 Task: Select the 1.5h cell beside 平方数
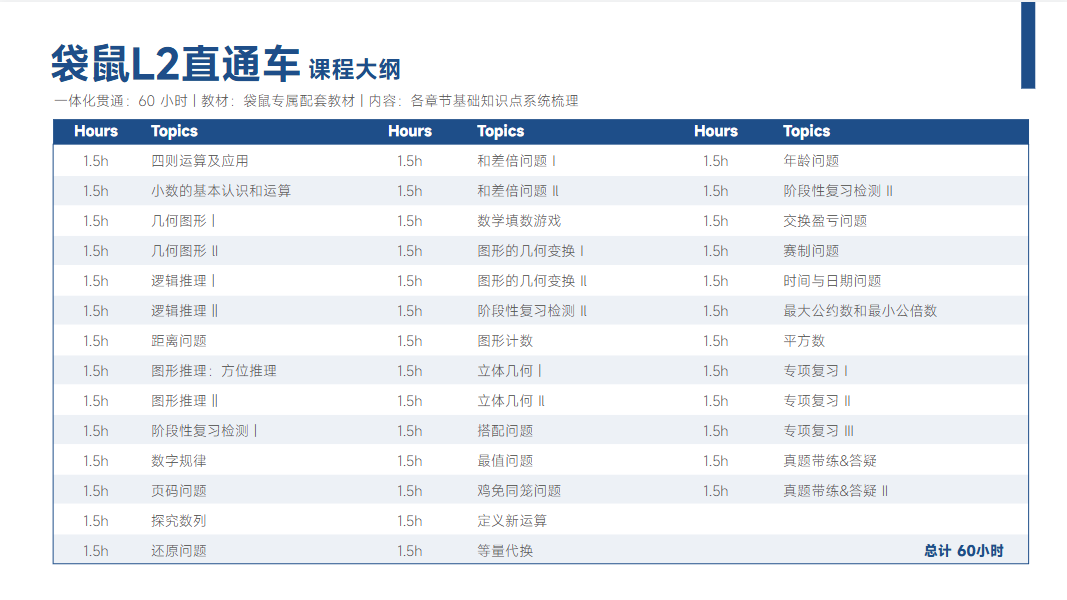click(715, 341)
